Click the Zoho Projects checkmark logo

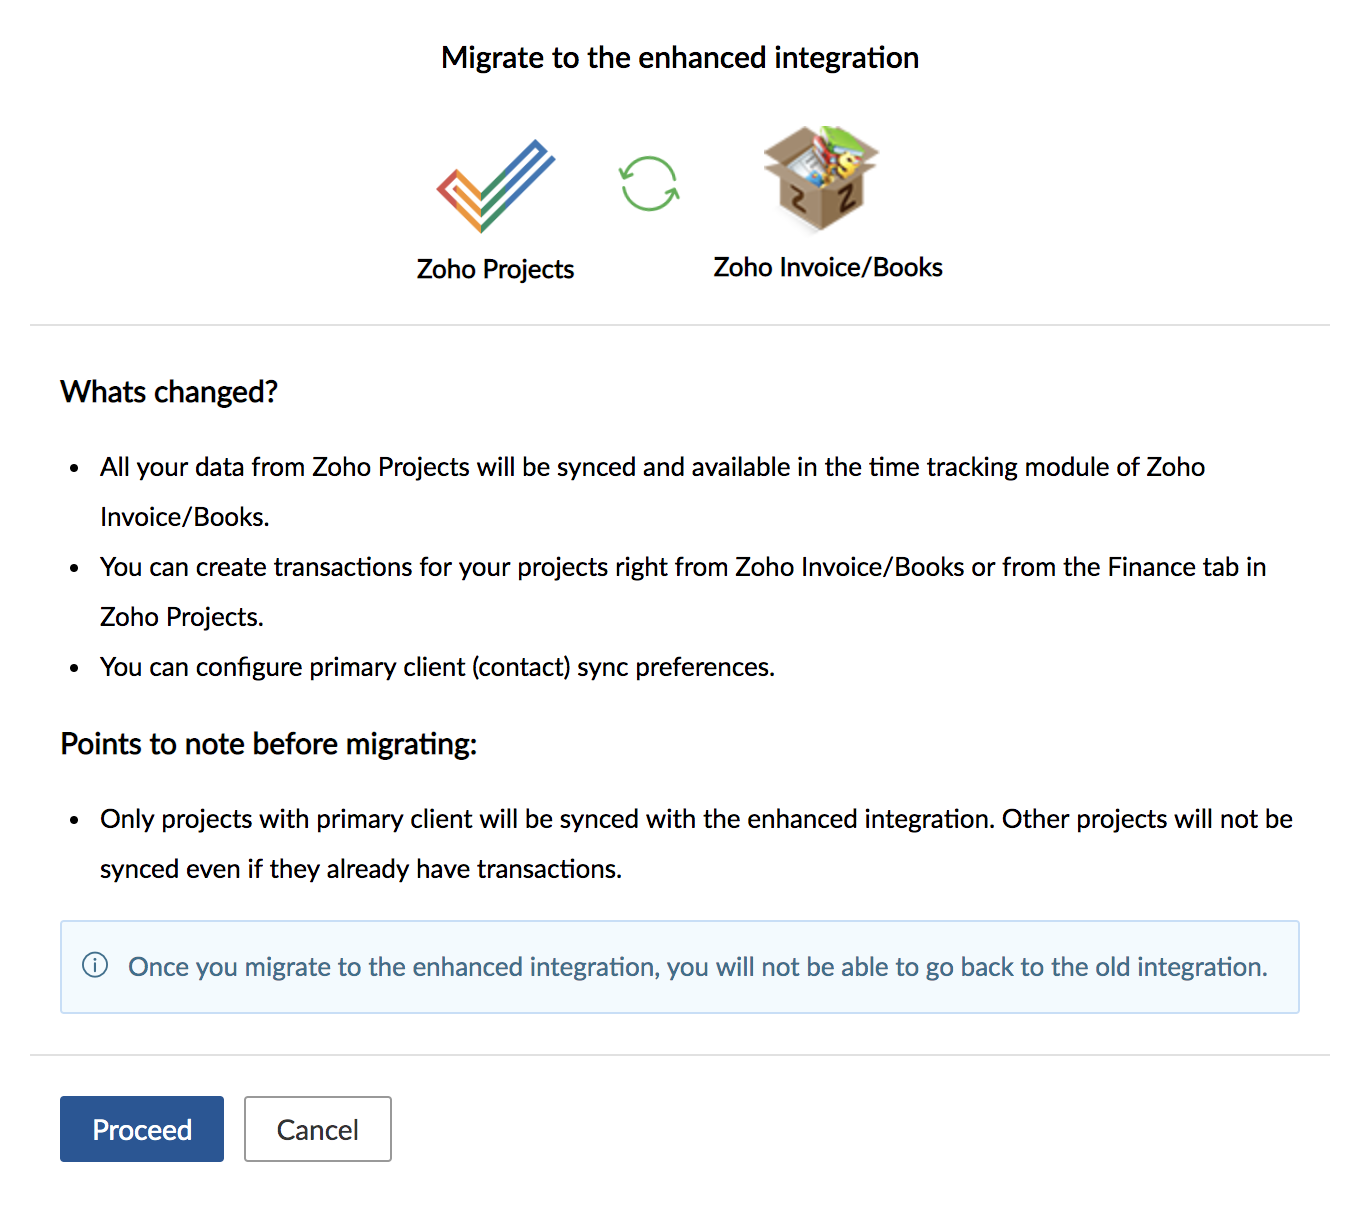pos(495,186)
